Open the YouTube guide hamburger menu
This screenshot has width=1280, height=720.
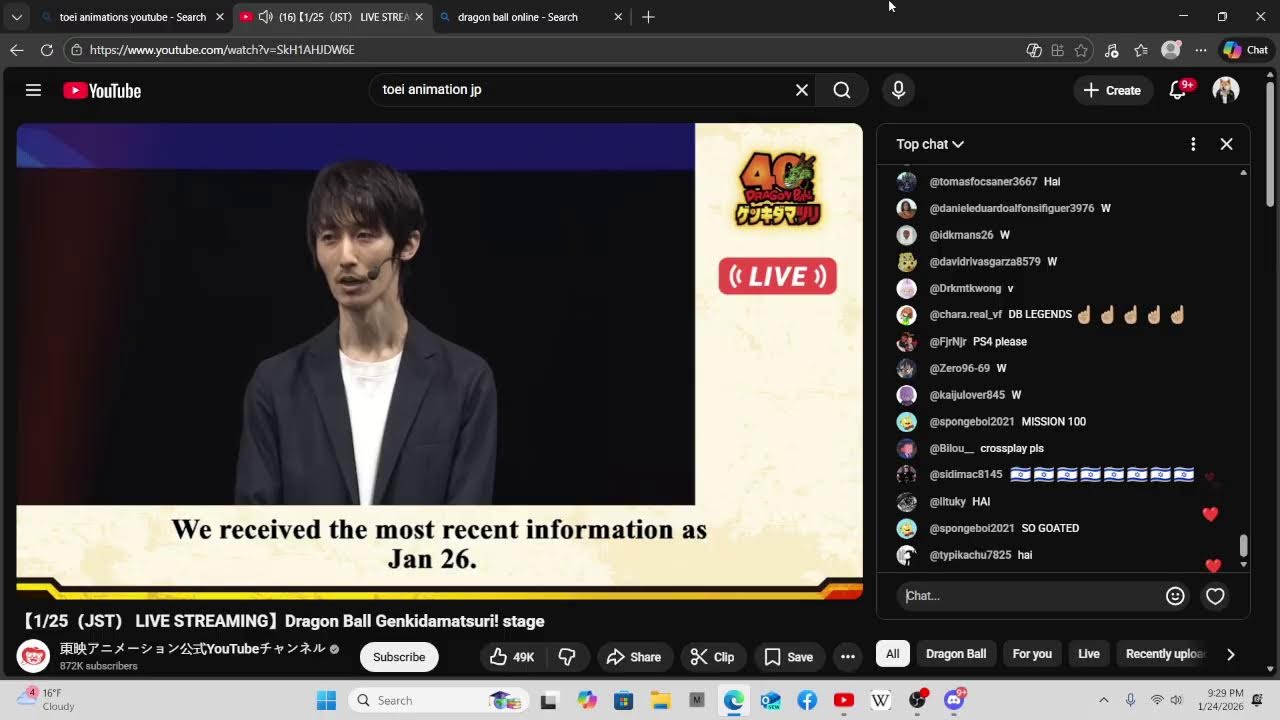(33, 90)
